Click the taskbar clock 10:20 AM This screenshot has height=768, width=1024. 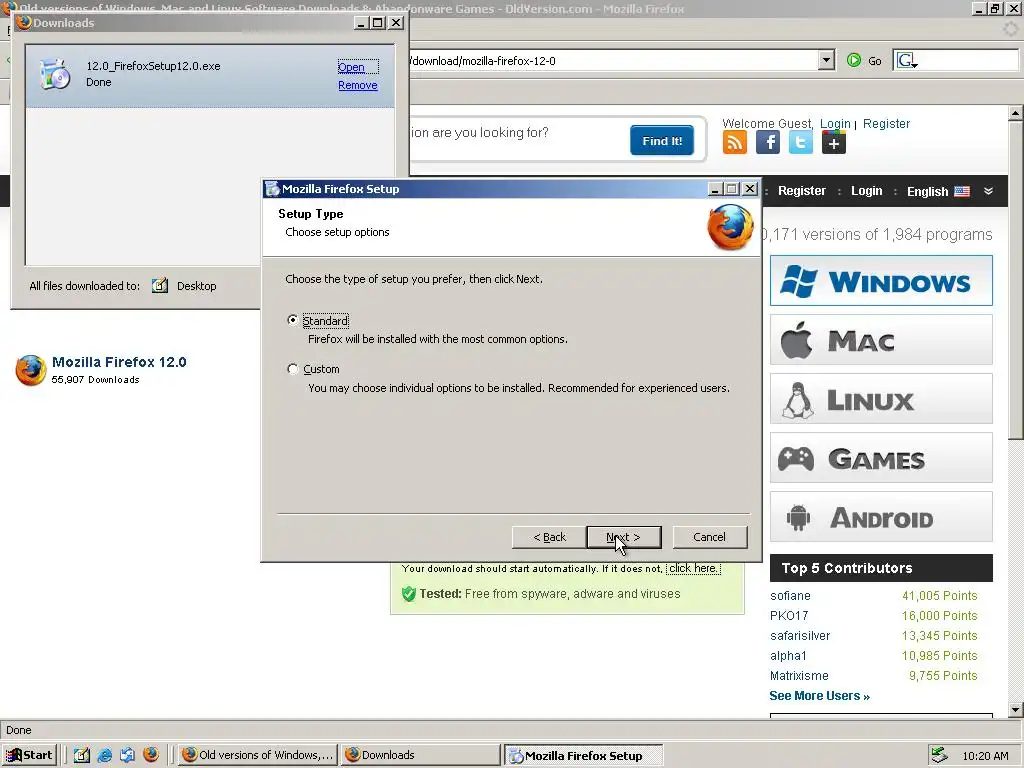[985, 756]
